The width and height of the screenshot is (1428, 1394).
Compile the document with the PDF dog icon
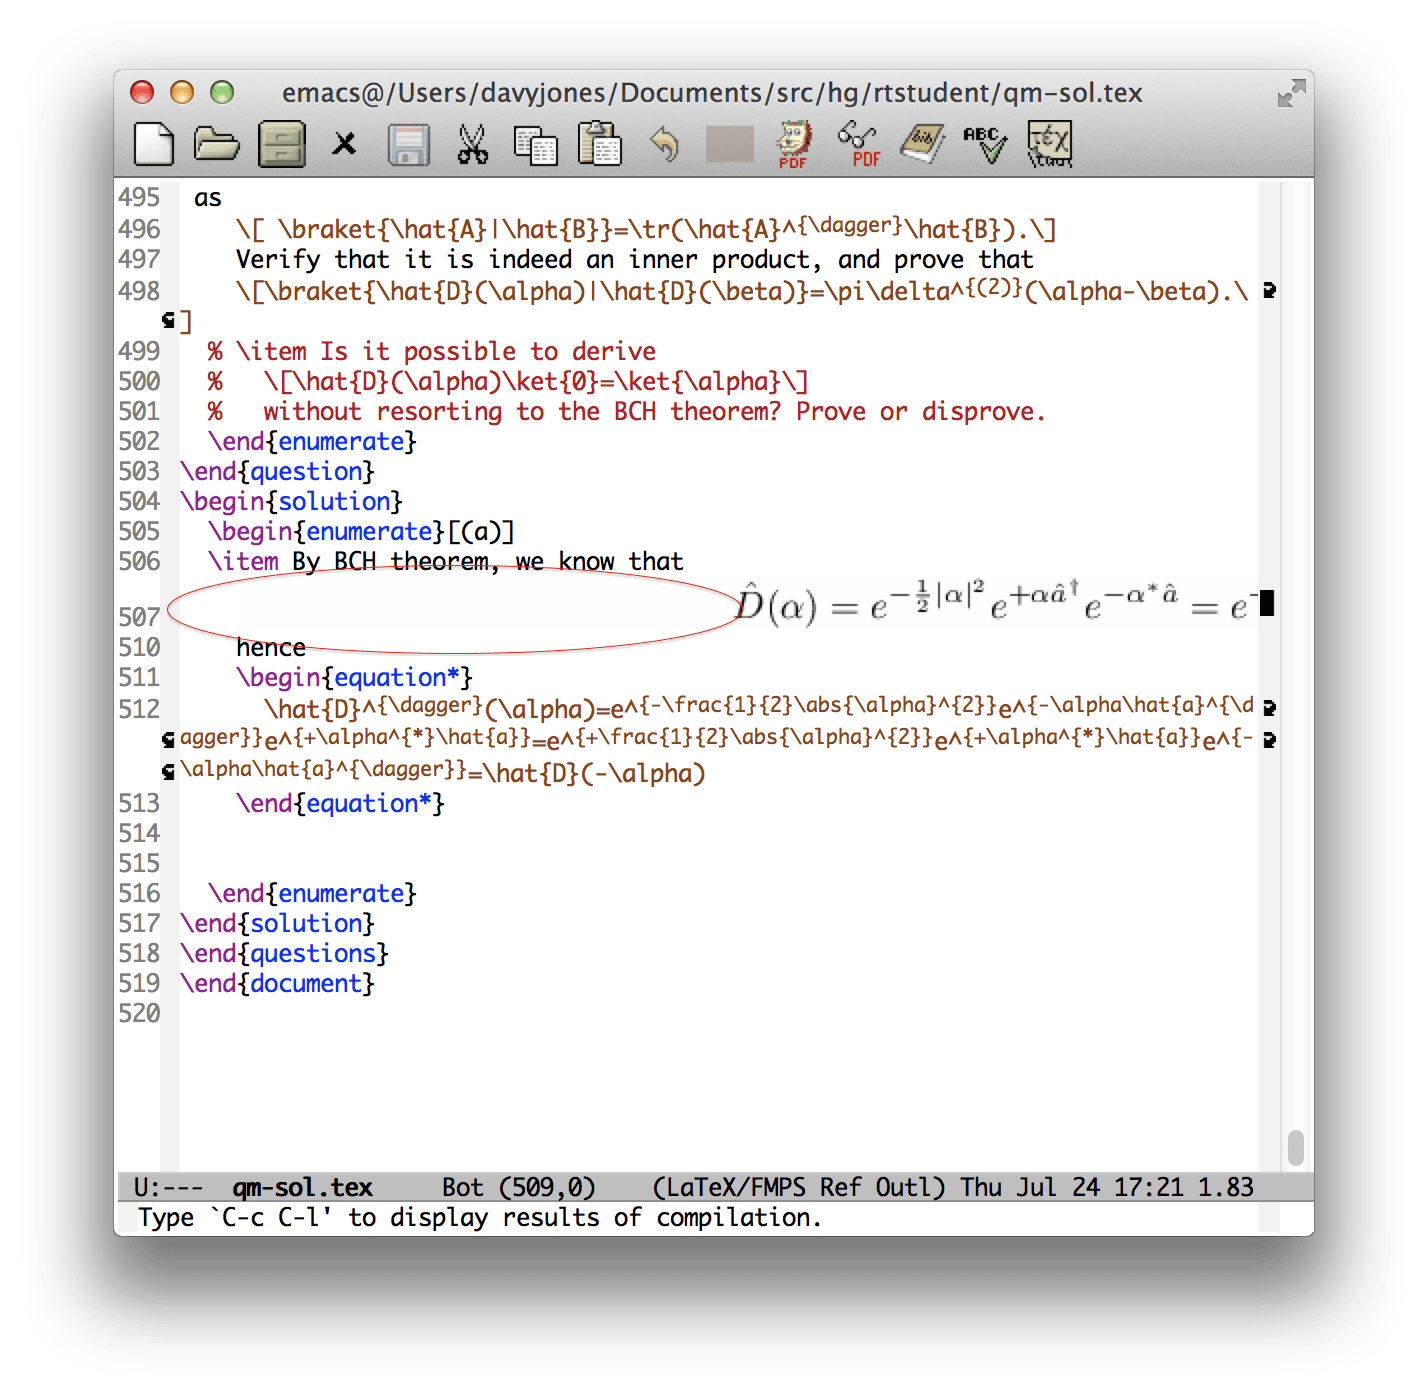792,145
